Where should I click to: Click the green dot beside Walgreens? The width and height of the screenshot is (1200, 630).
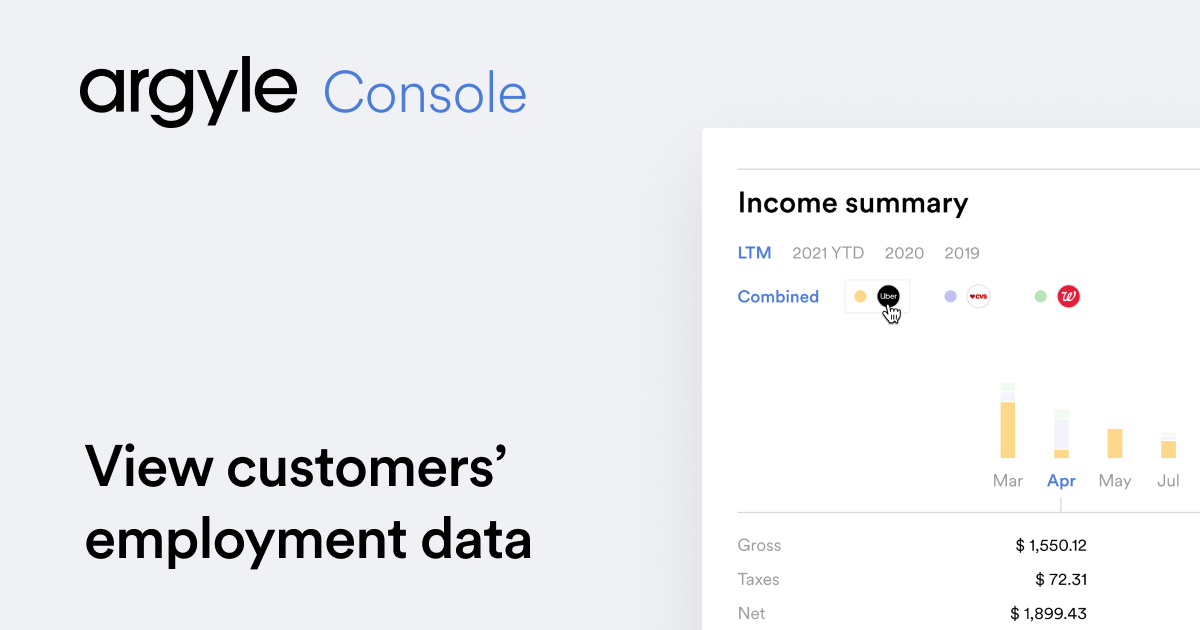click(1040, 296)
